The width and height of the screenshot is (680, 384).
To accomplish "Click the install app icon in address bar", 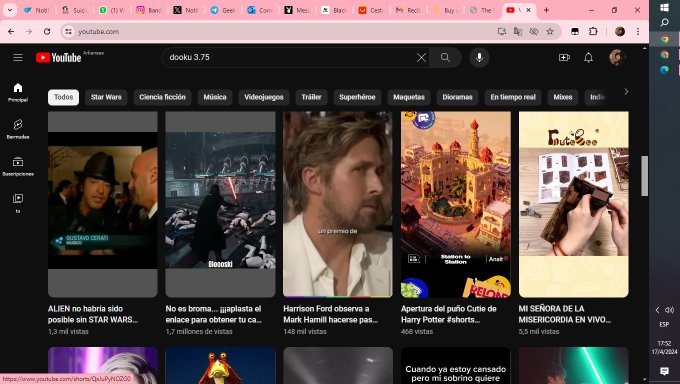I will tap(502, 31).
